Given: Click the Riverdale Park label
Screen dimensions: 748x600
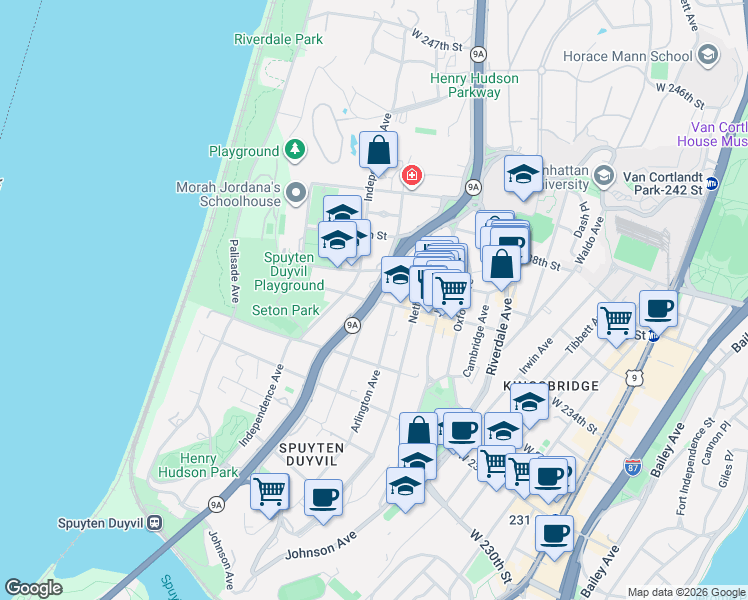Looking at the screenshot, I should [x=278, y=39].
